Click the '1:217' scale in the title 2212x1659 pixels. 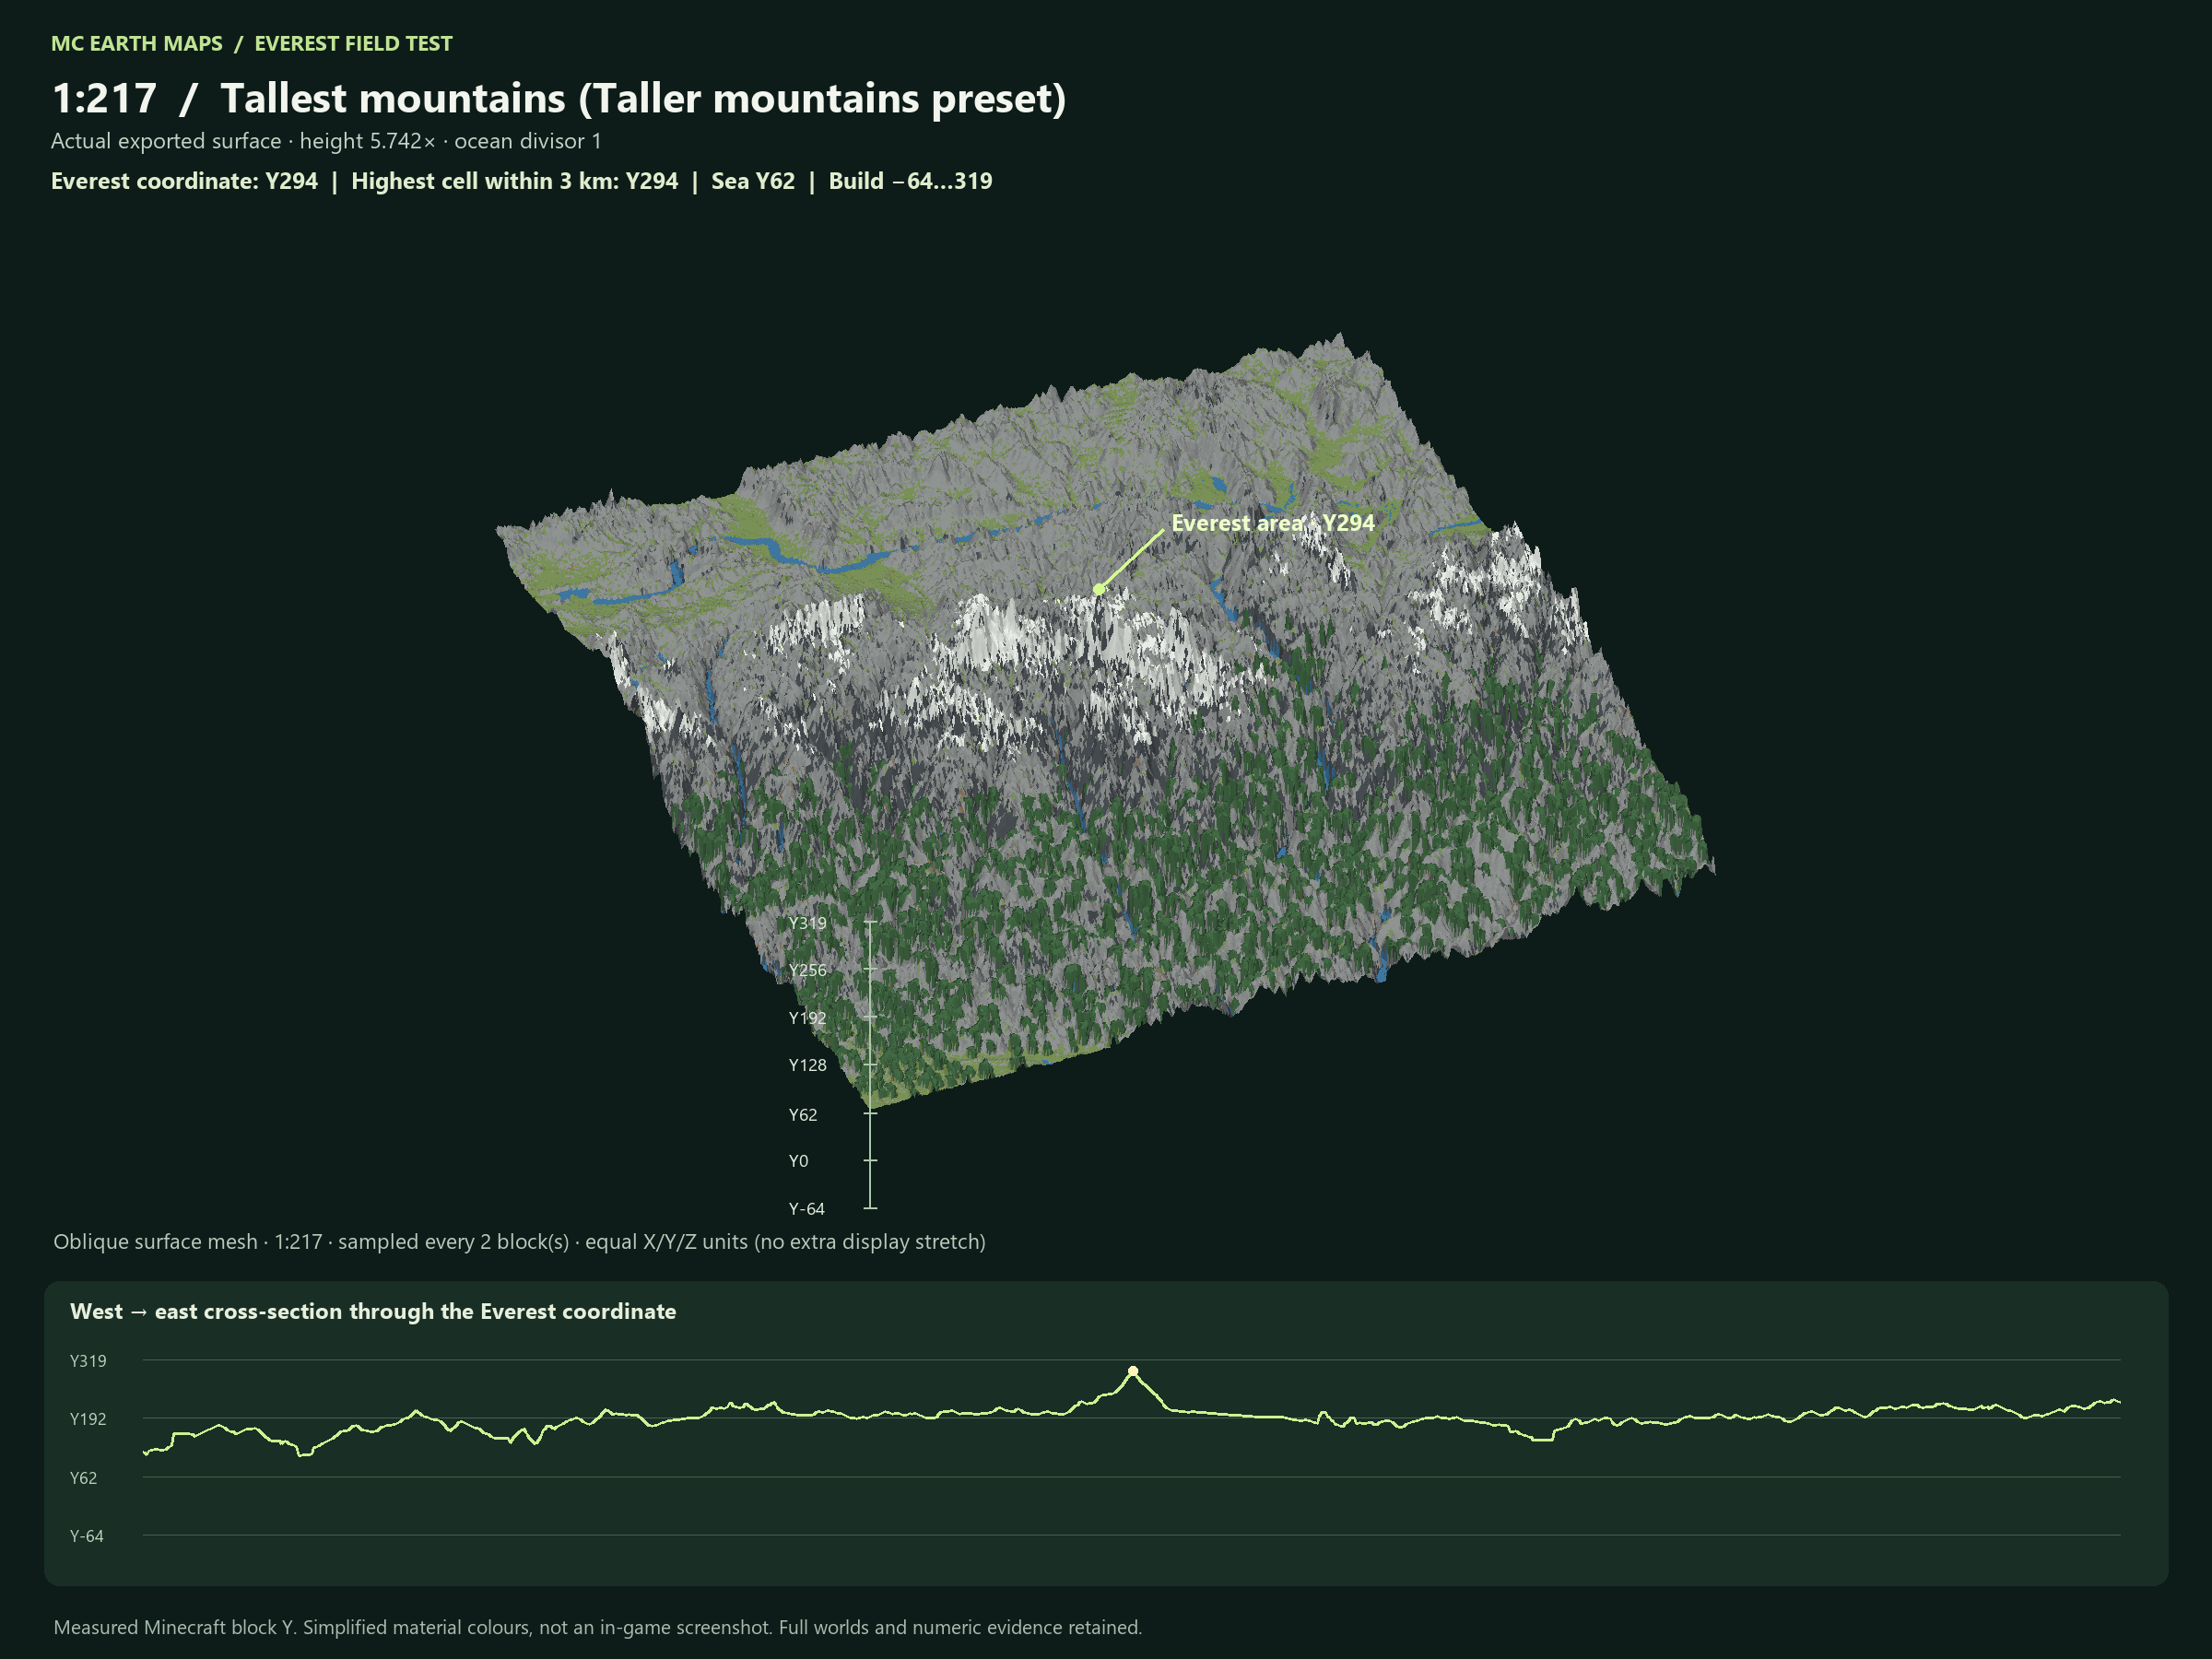[104, 99]
